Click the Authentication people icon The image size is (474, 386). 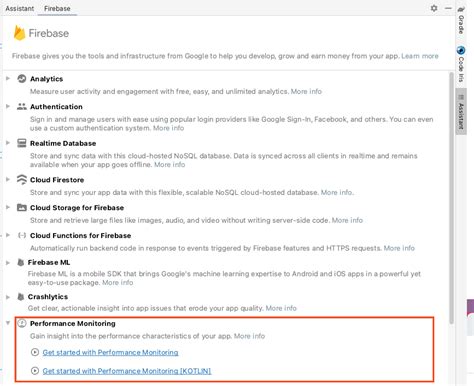(x=22, y=107)
